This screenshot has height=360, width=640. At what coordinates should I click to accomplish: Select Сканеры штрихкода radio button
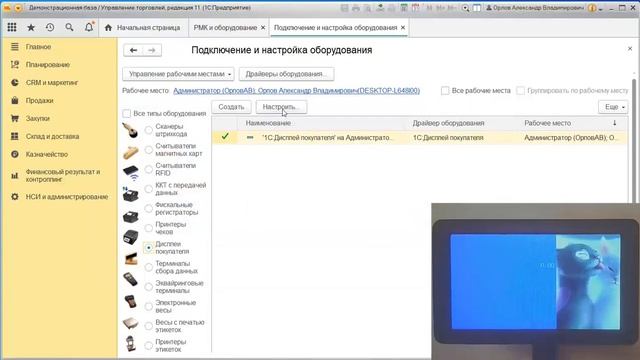click(x=149, y=130)
